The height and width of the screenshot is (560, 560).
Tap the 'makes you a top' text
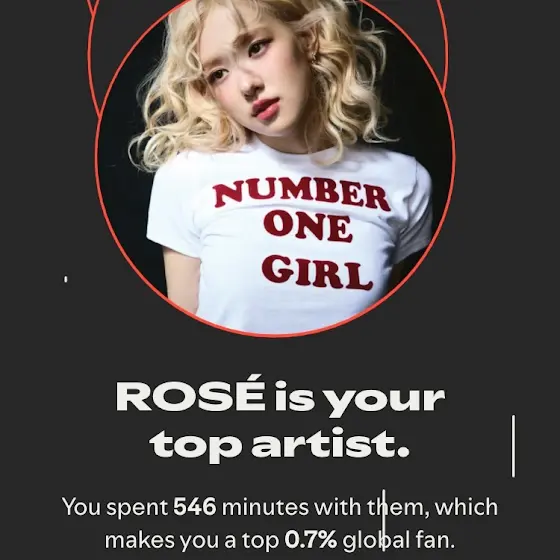[x=192, y=541]
